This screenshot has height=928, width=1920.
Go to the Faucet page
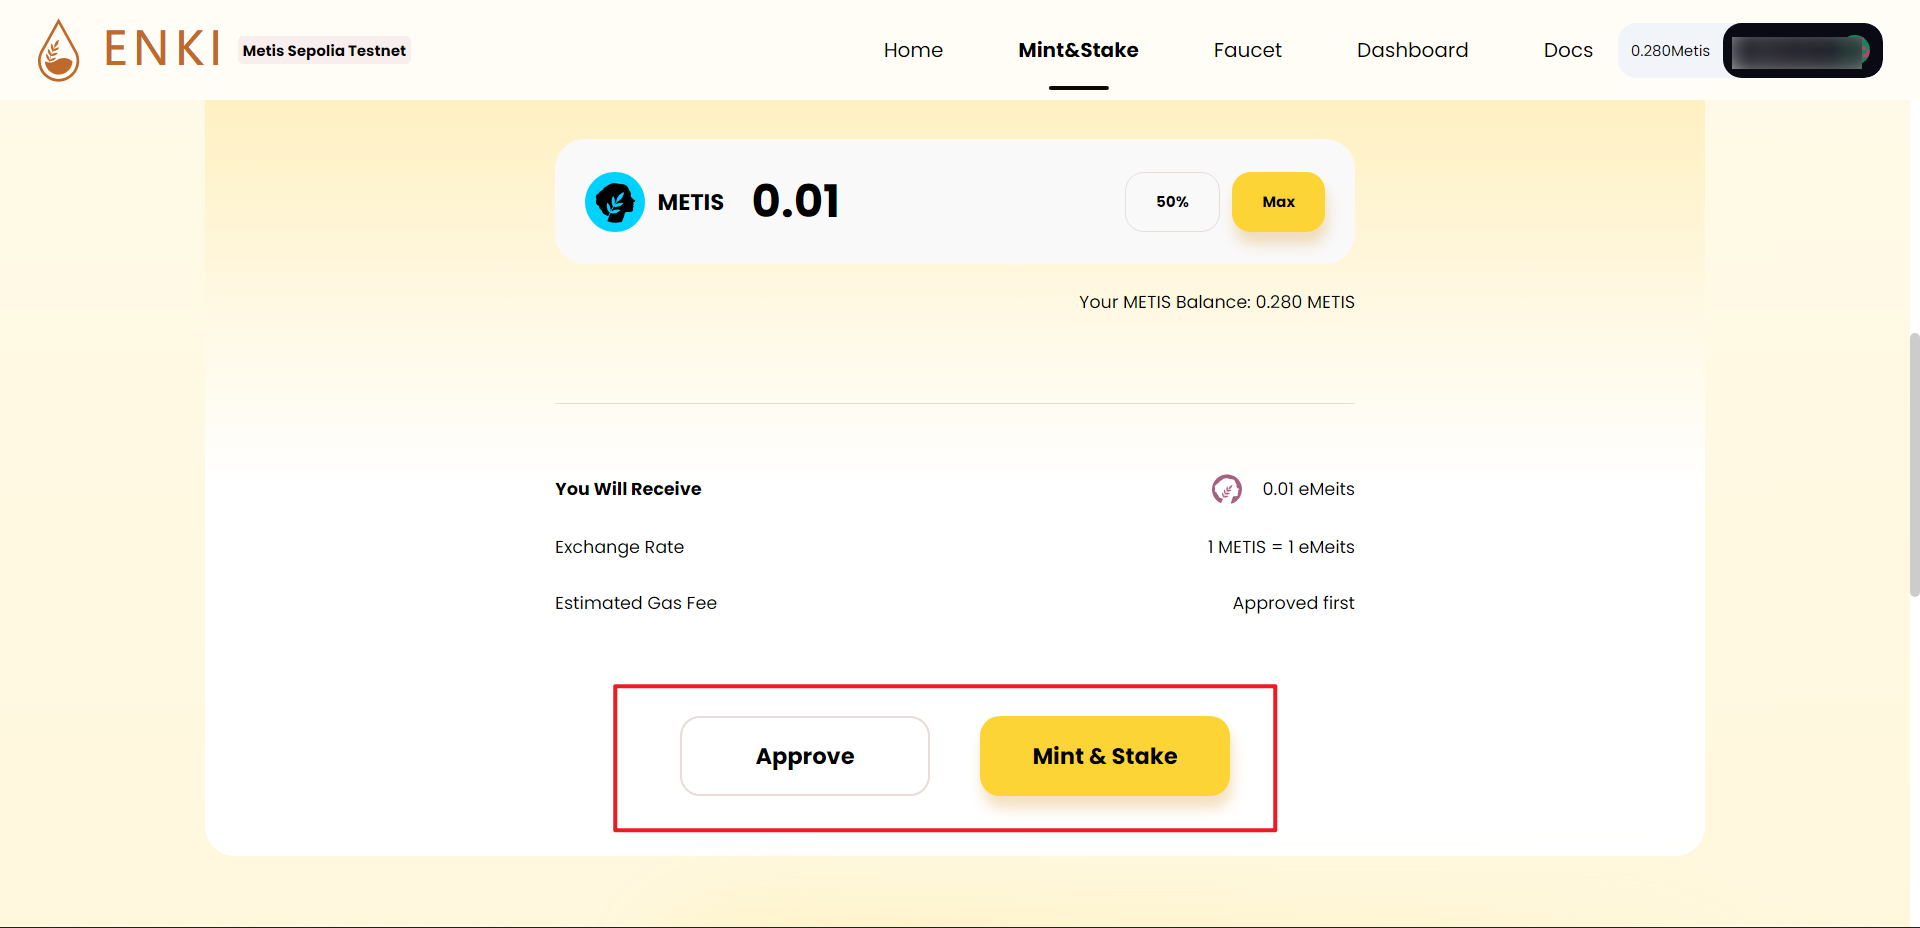tap(1247, 50)
